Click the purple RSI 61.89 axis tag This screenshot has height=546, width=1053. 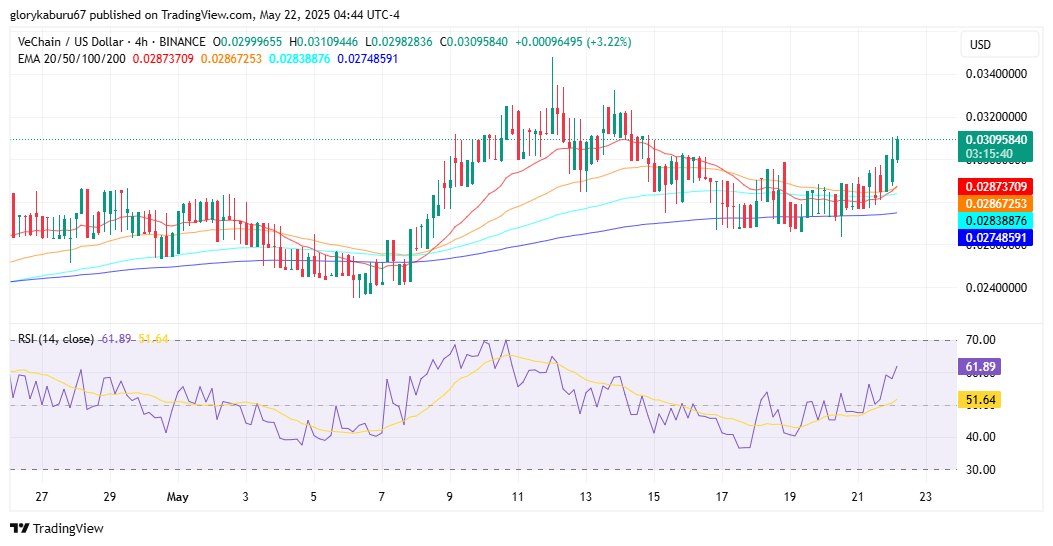point(980,366)
